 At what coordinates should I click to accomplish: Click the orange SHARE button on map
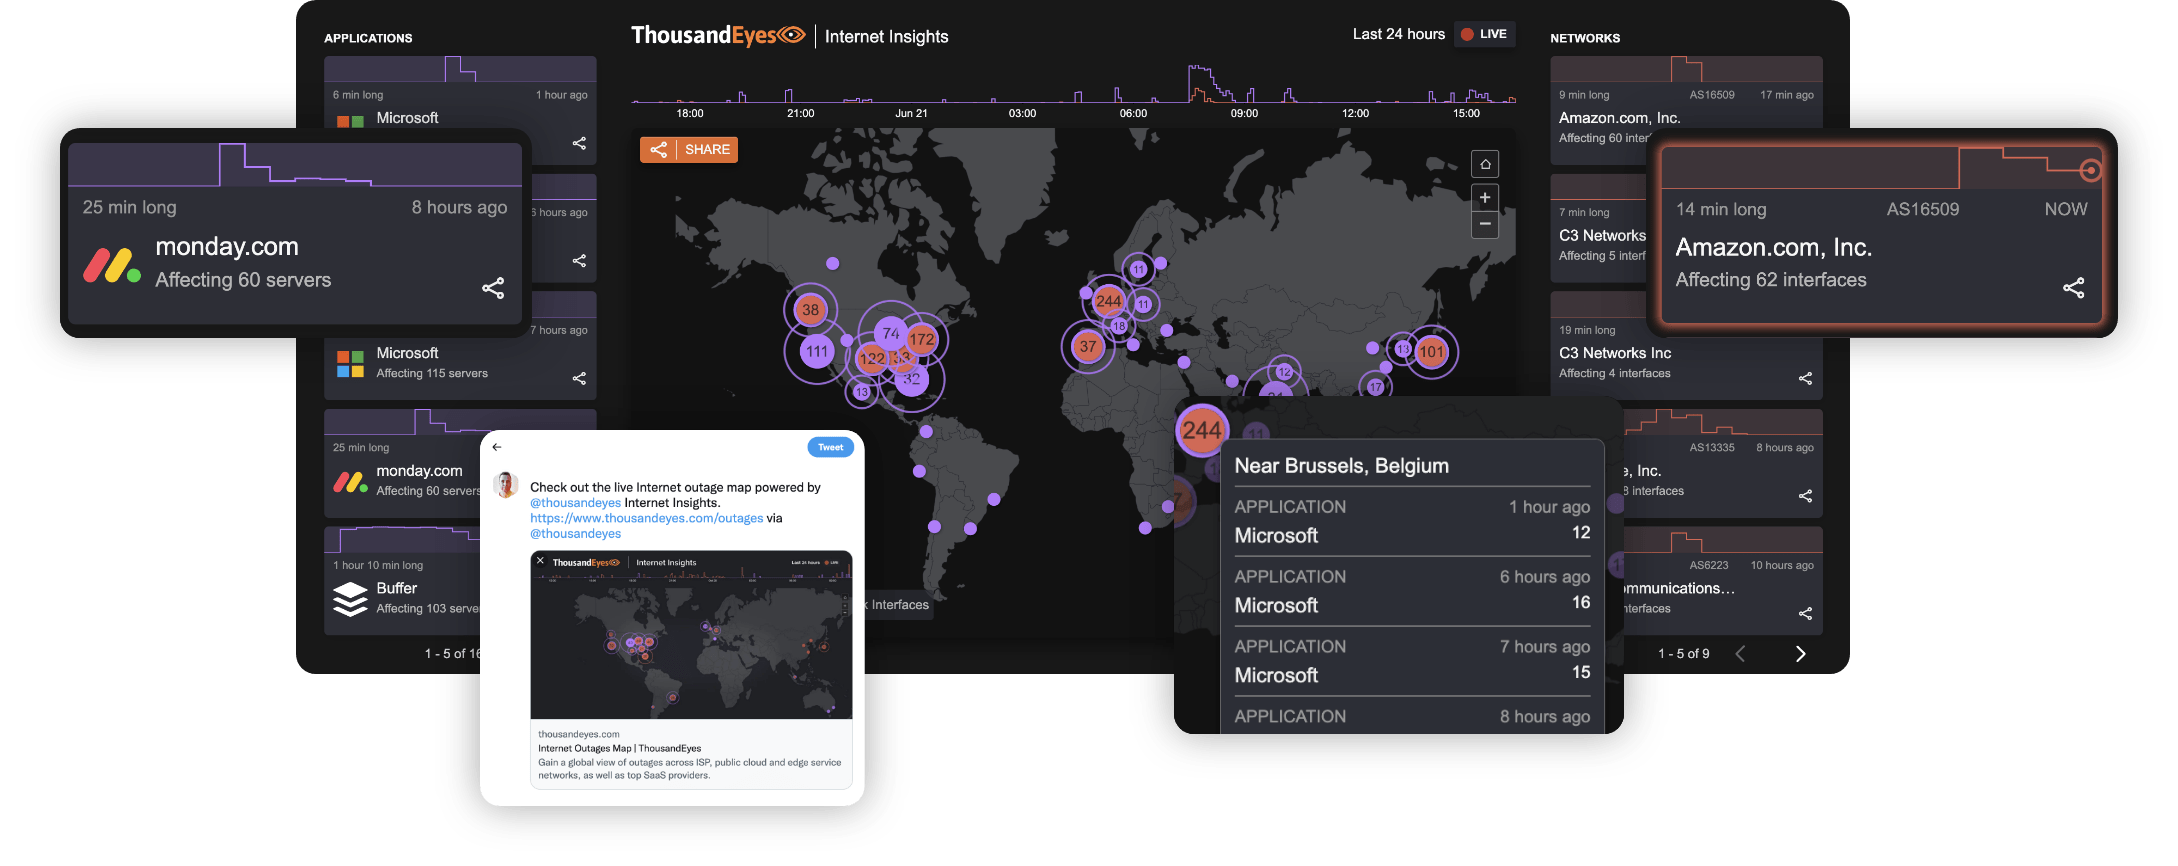pos(689,150)
